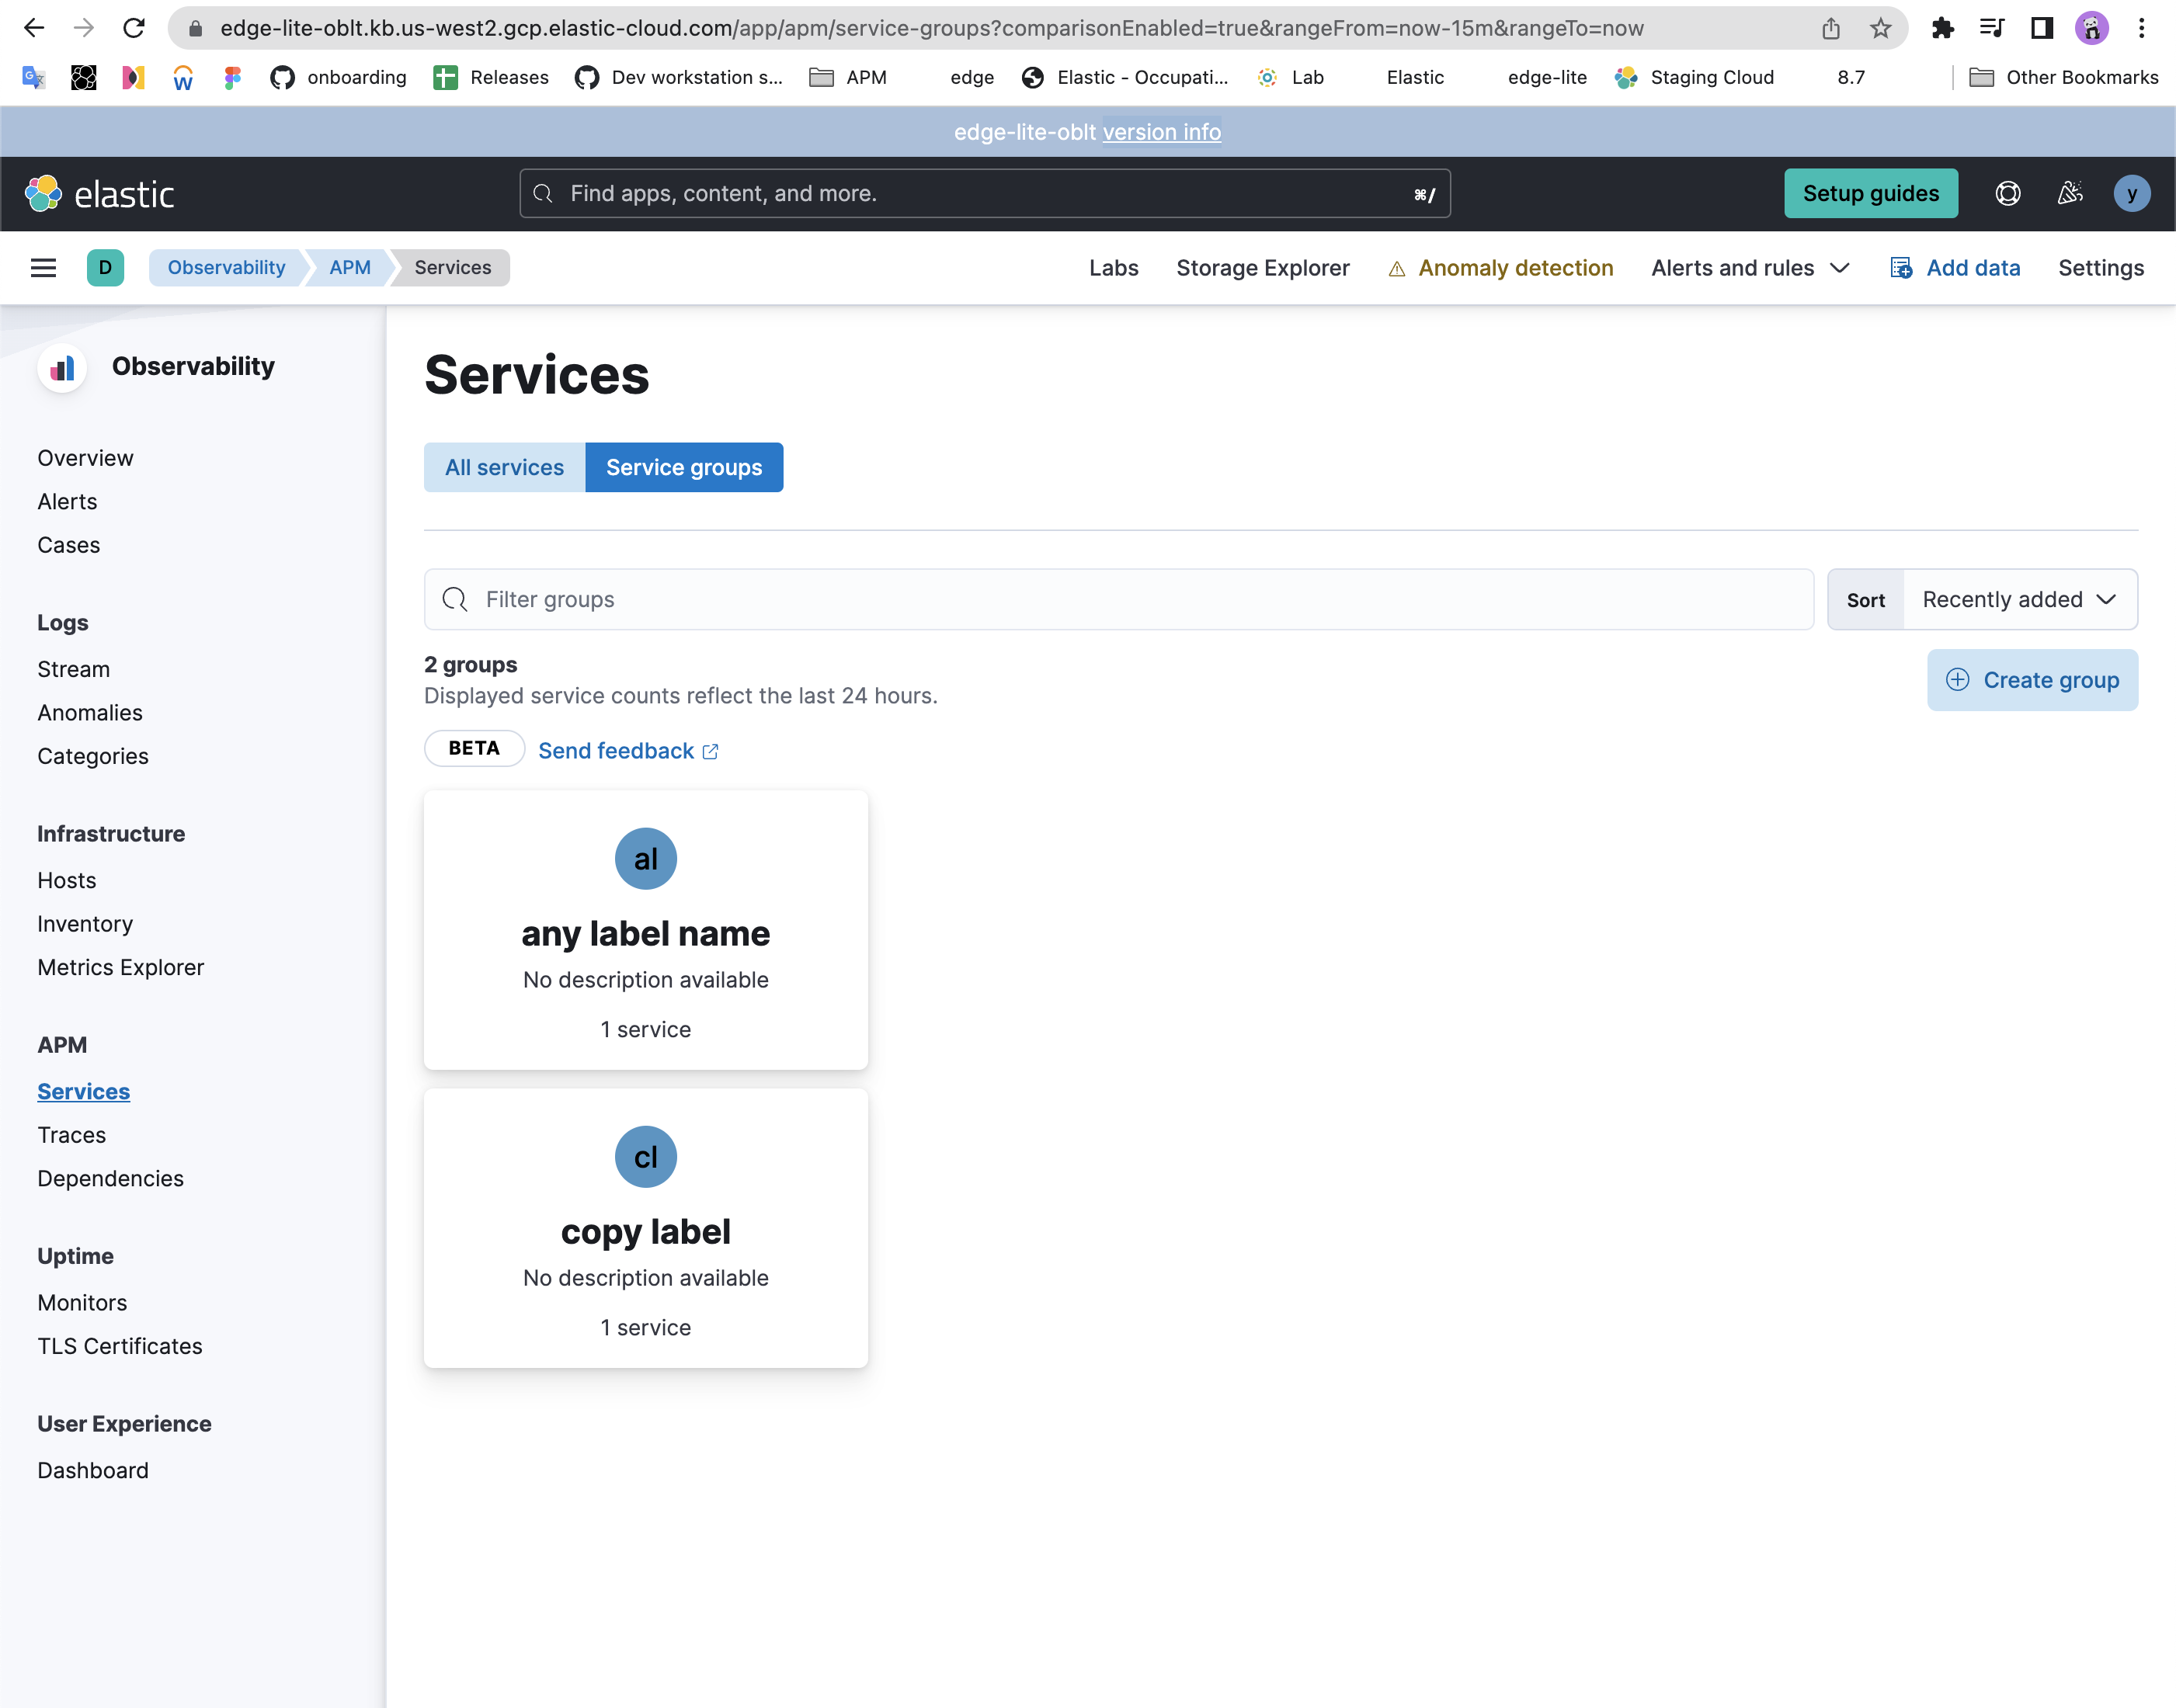Select the Service groups view
The height and width of the screenshot is (1708, 2176).
click(x=684, y=467)
